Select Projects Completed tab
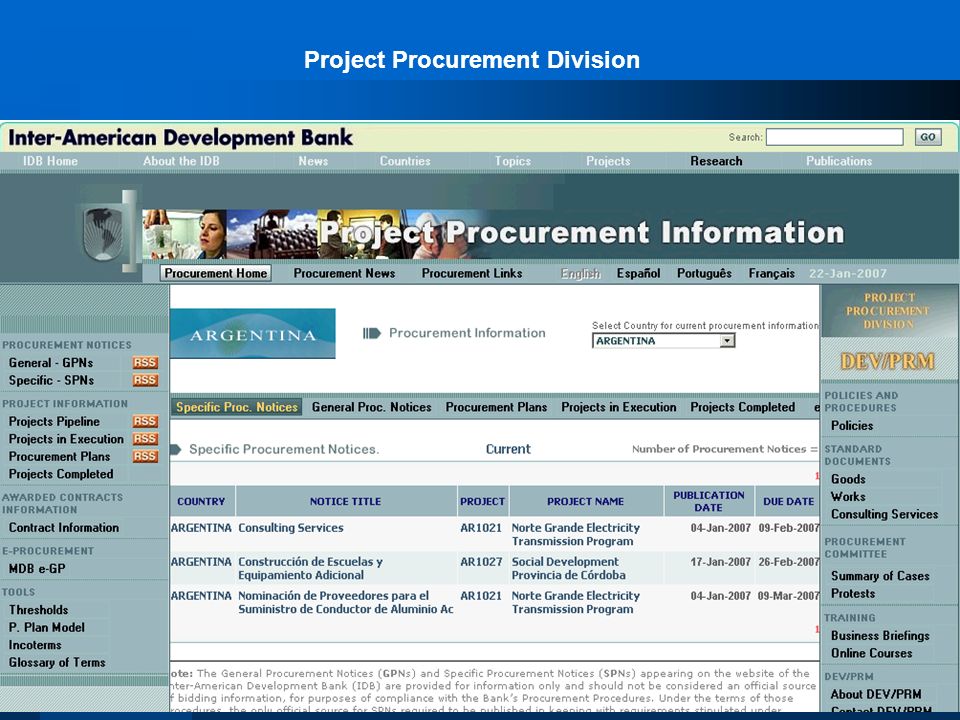Viewport: 960px width, 720px height. coord(743,407)
